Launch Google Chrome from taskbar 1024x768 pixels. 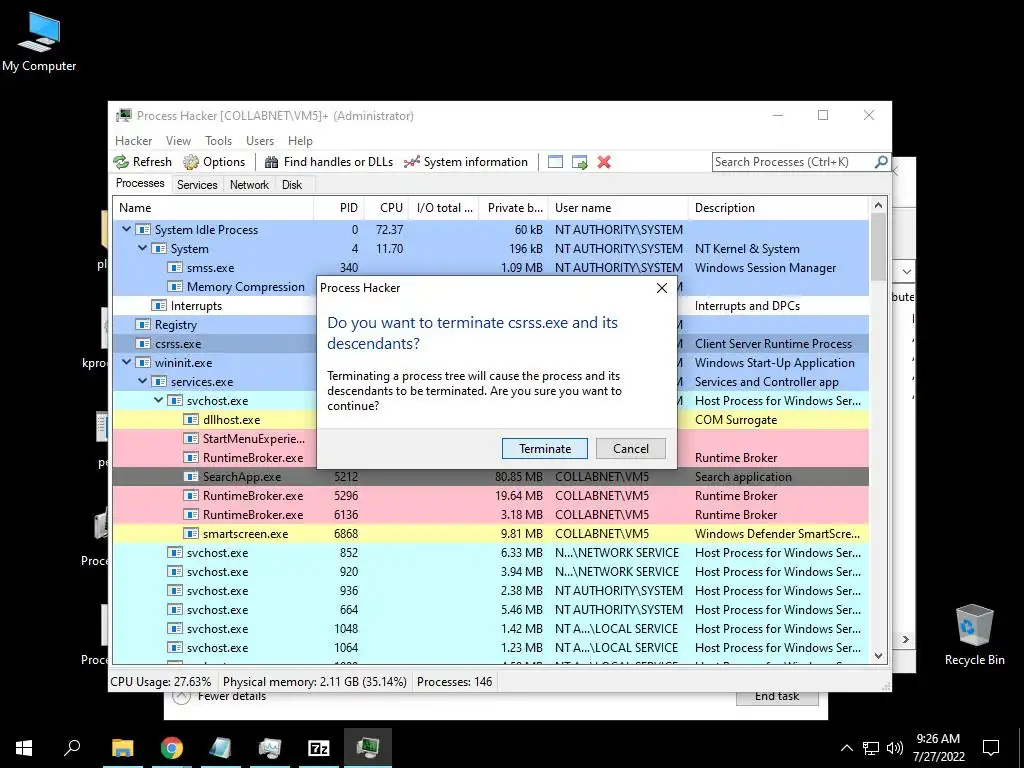[x=172, y=748]
